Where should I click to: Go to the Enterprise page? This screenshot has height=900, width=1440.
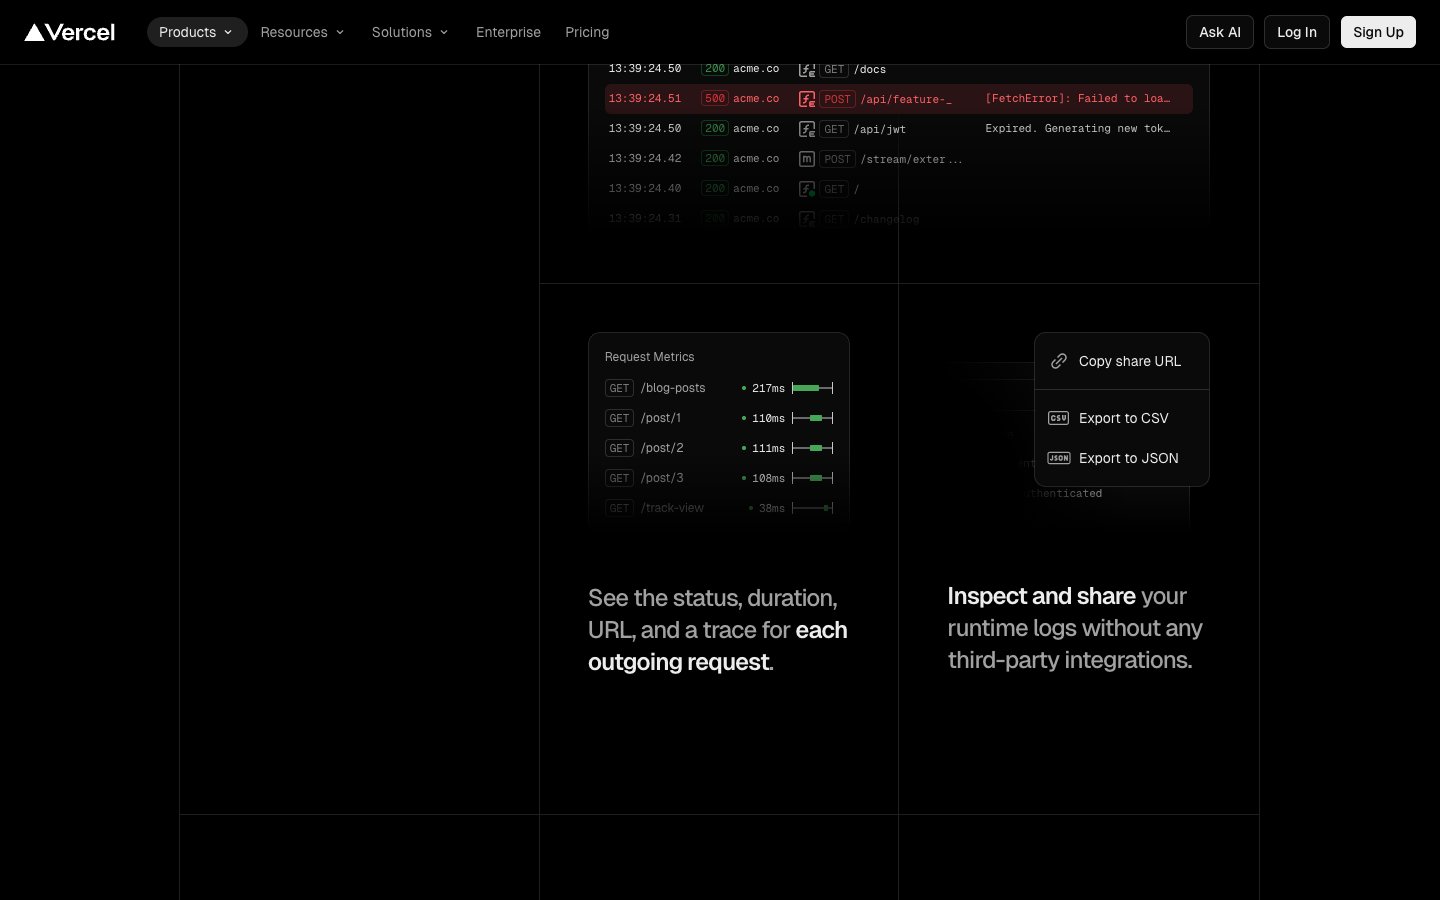point(508,32)
